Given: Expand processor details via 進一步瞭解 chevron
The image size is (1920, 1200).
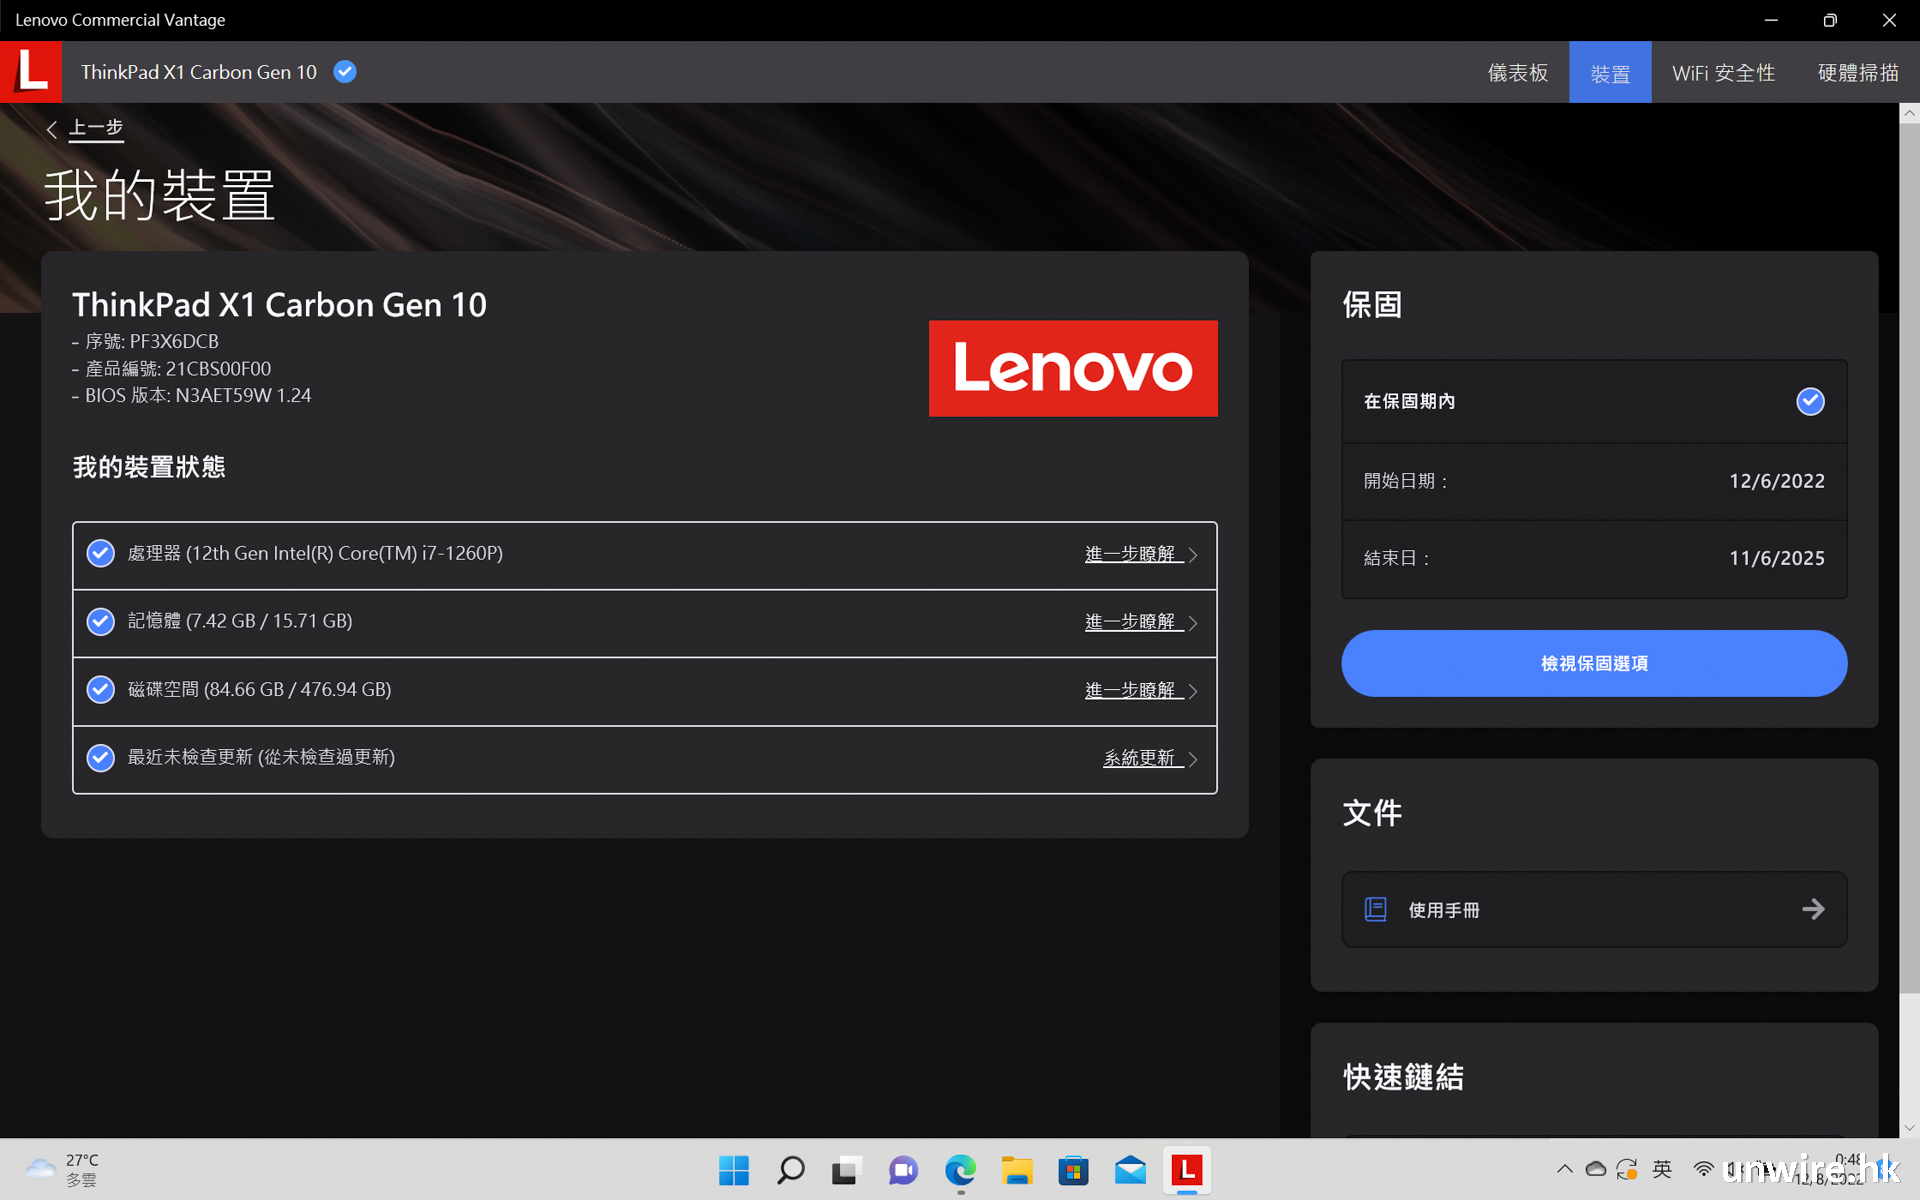Looking at the screenshot, I should (1192, 555).
